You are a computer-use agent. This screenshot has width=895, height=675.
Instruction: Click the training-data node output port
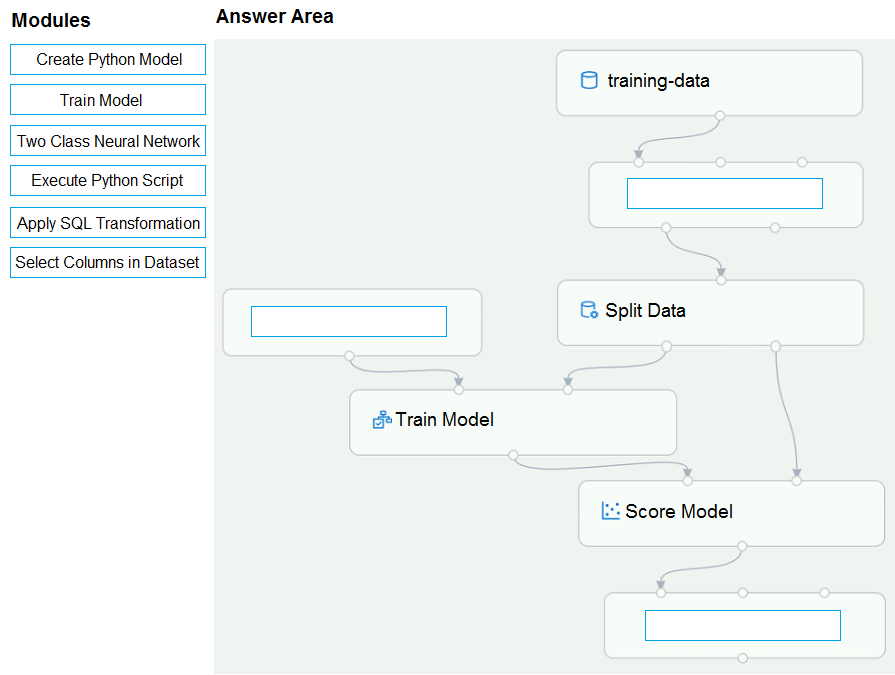[720, 116]
